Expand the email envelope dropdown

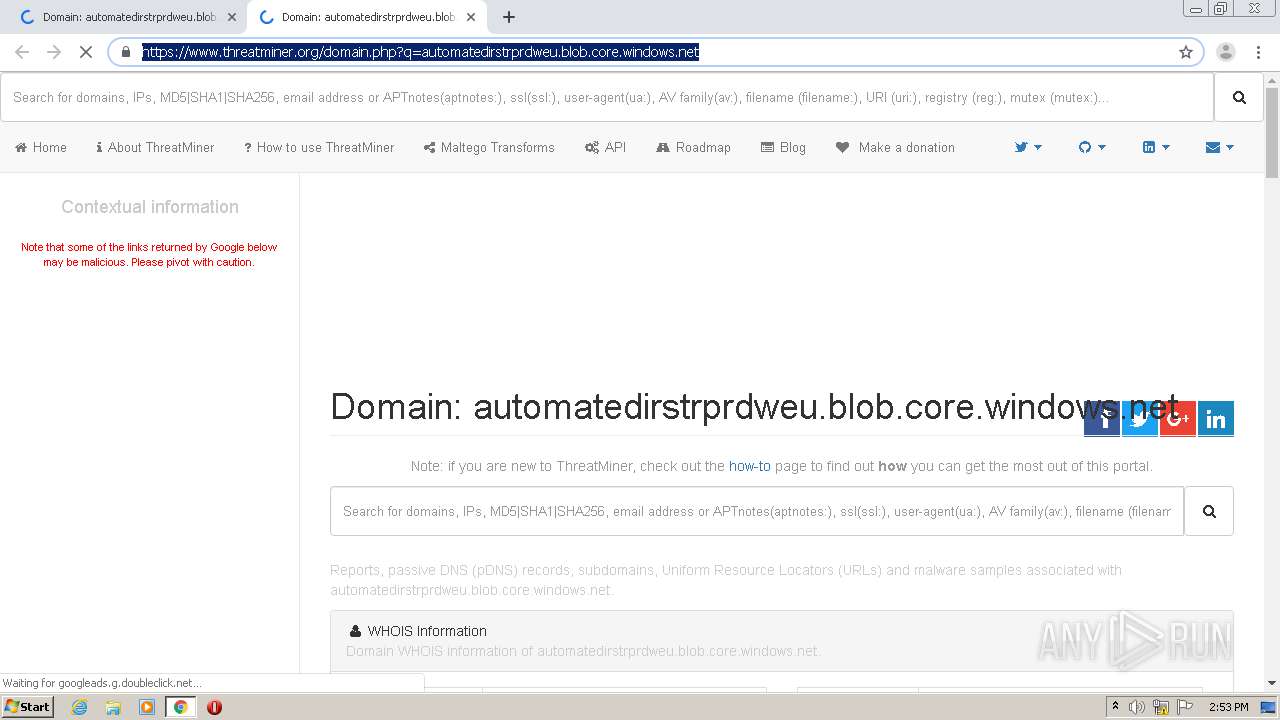[1220, 147]
